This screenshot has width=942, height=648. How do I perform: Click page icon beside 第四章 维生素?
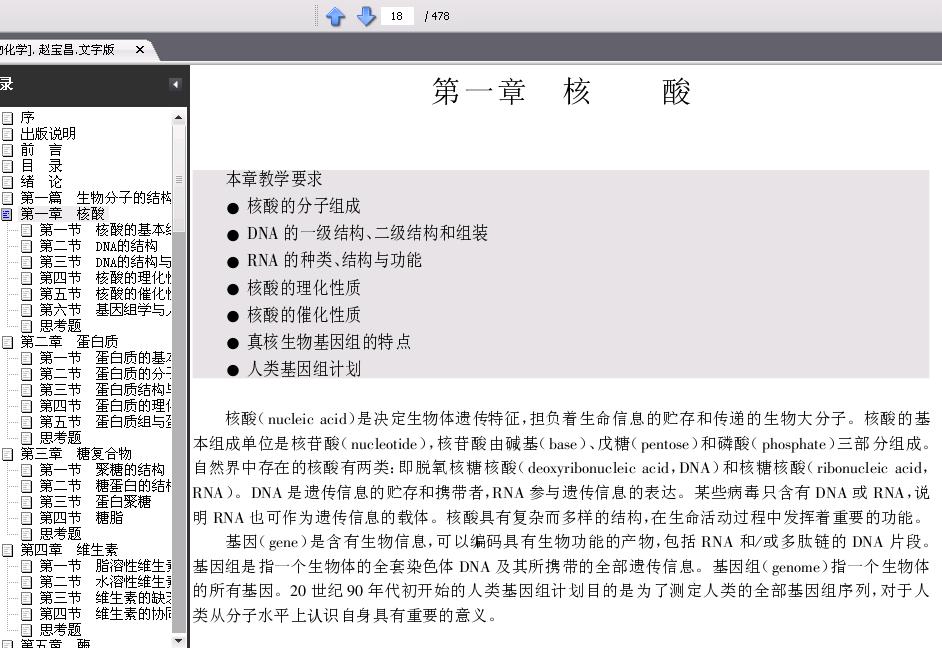coord(7,550)
